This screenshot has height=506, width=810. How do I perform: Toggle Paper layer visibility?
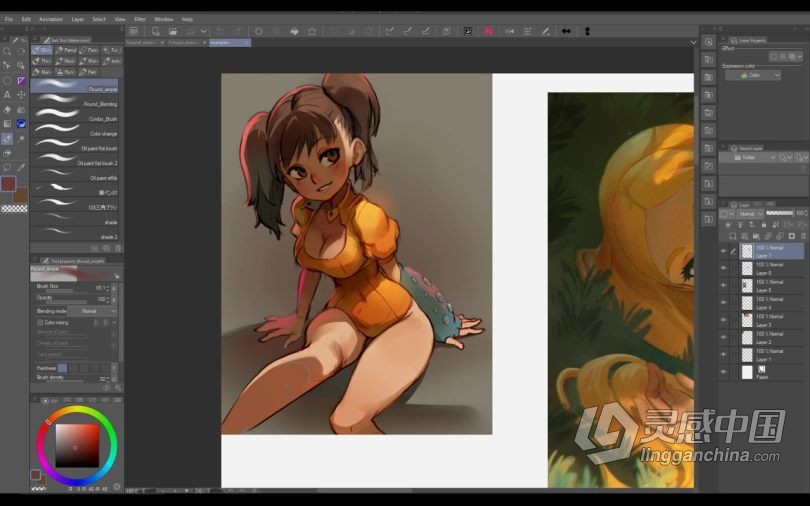tap(723, 372)
